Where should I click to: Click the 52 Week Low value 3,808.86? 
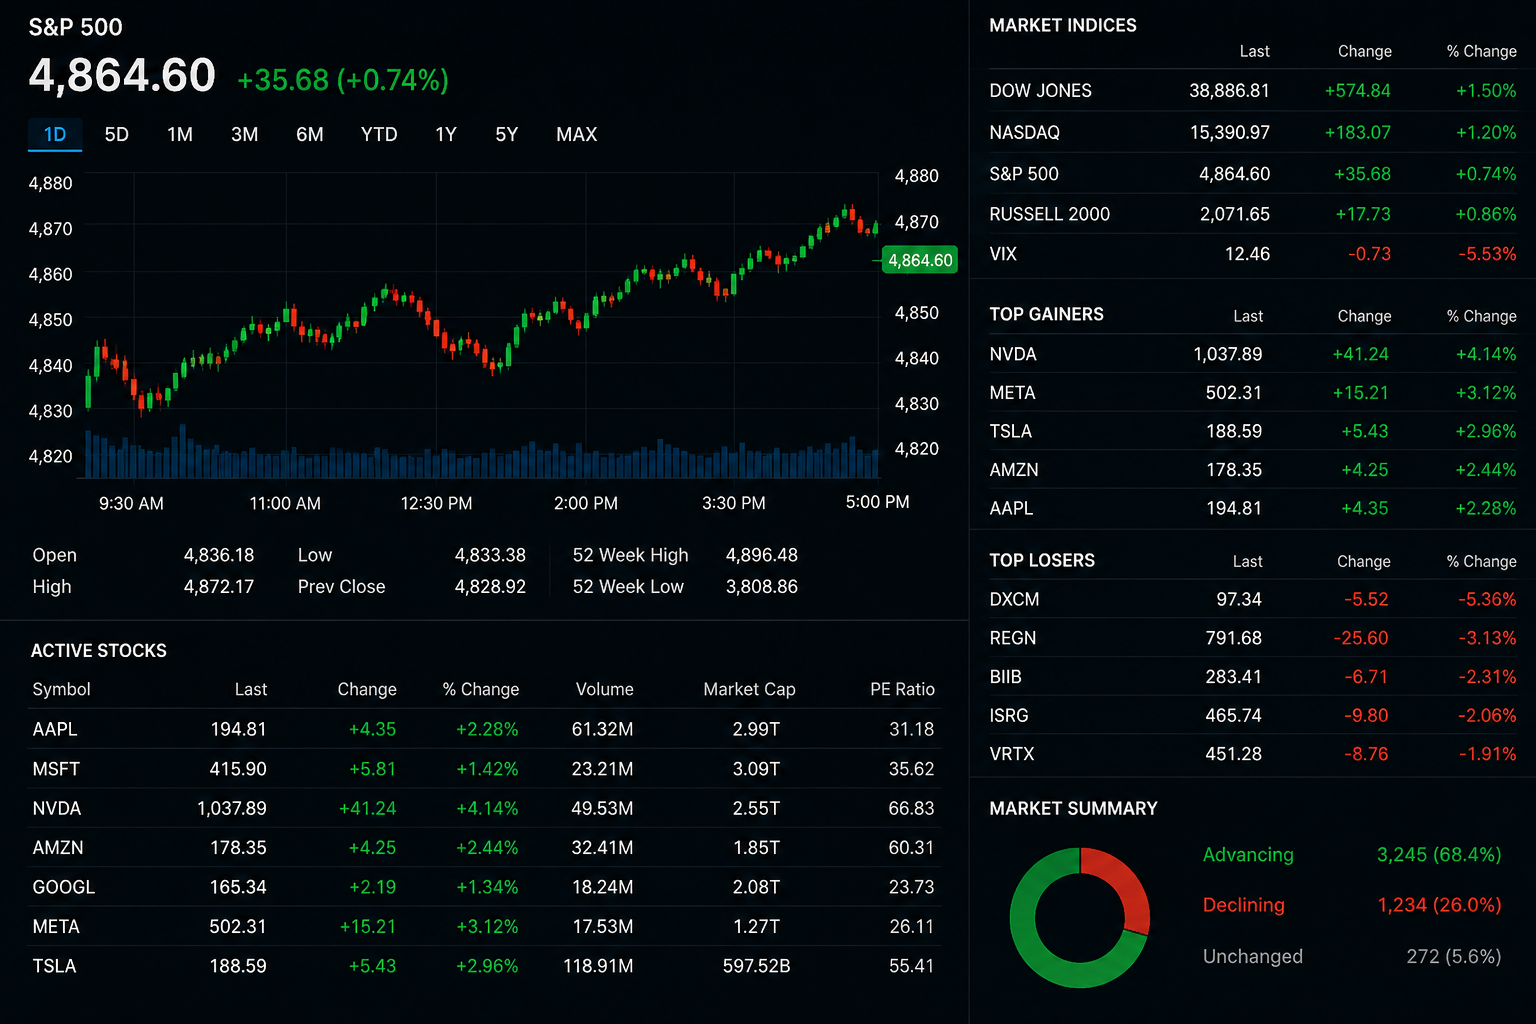(x=762, y=586)
